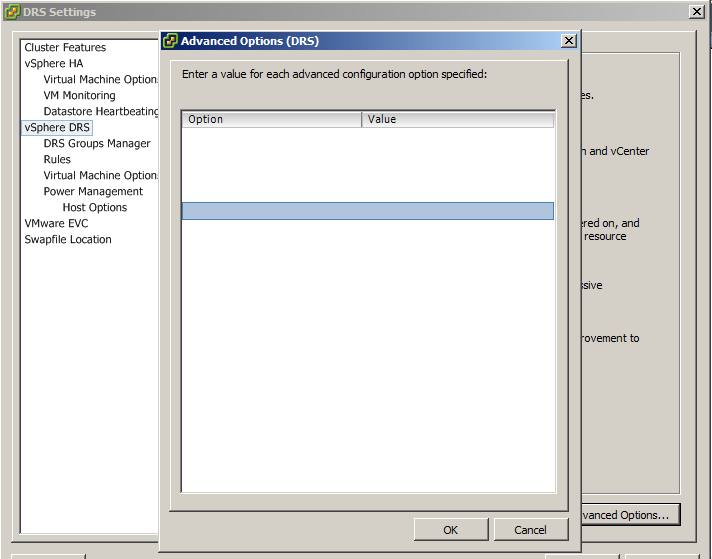Click the Advanced Options dialog title icon
Viewport: 712px width, 559px height.
point(170,41)
